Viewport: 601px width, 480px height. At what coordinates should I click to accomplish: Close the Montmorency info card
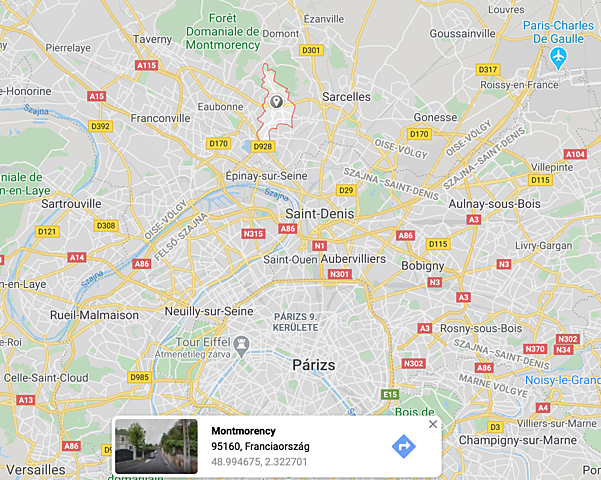pyautogui.click(x=433, y=424)
